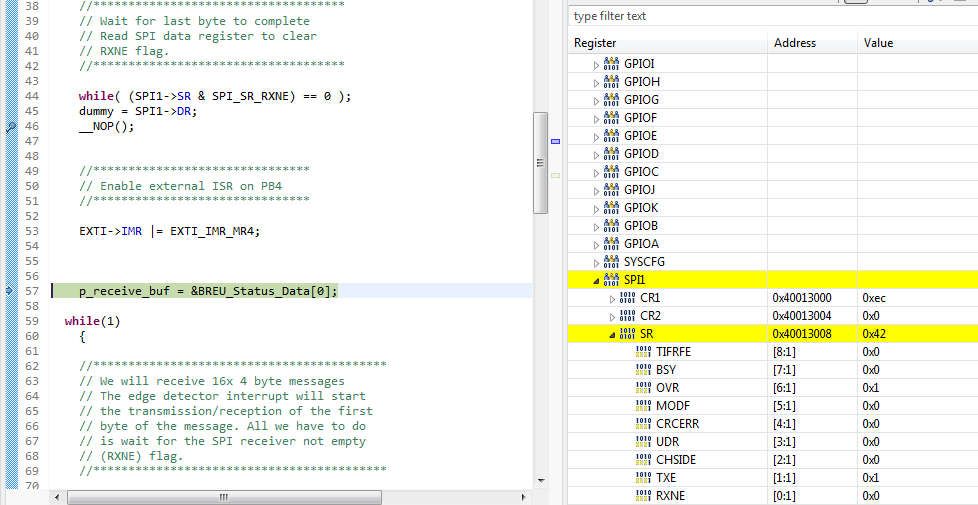
Task: Collapse the SPI1 peripheral node
Action: (596, 281)
